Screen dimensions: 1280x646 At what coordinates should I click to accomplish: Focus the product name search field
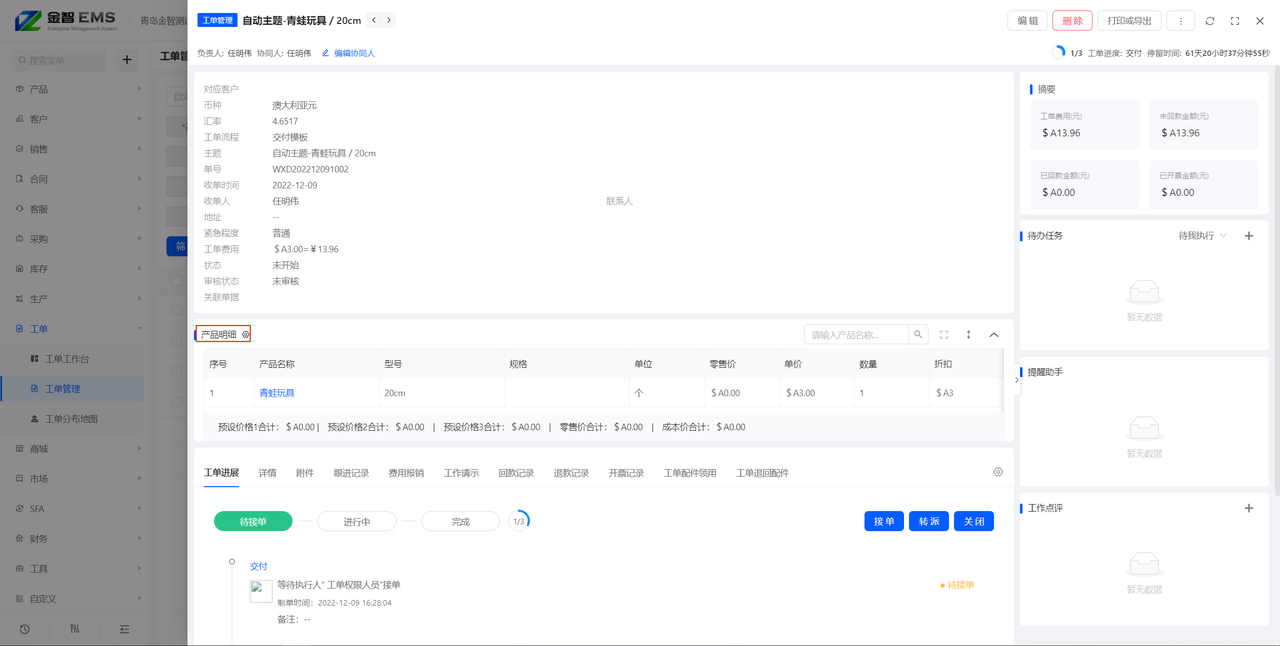point(856,335)
